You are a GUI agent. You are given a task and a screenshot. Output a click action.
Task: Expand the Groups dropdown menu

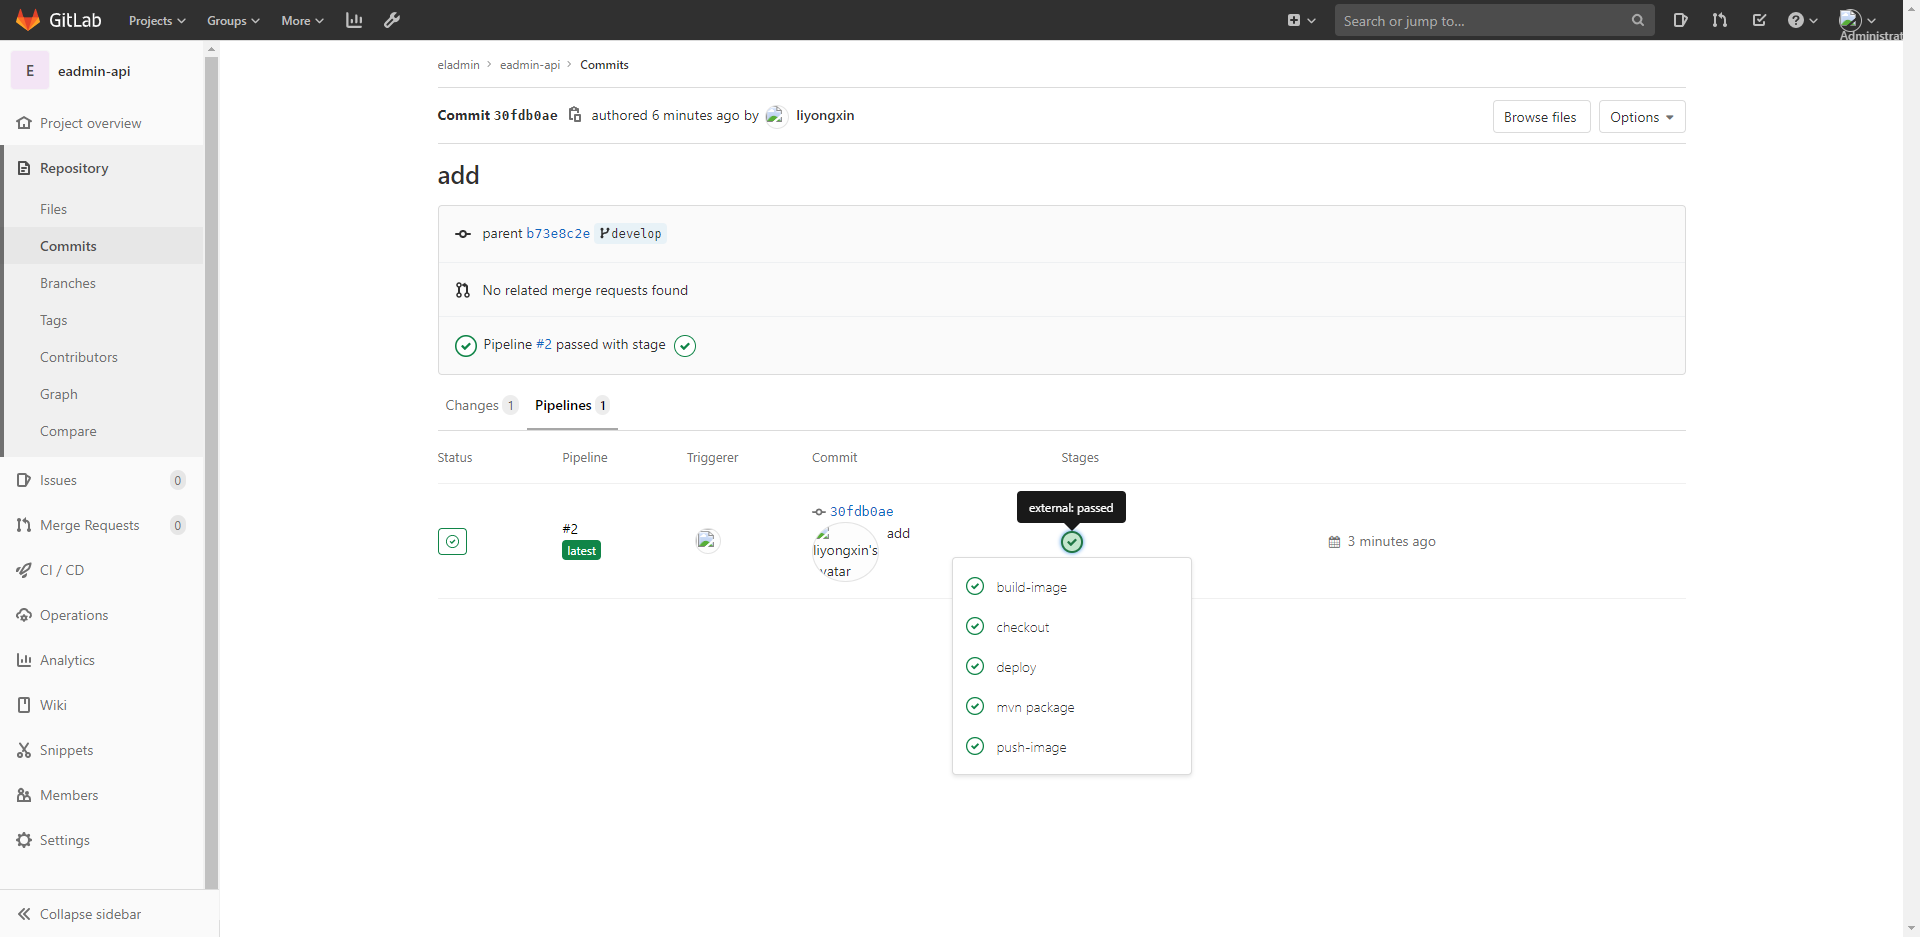click(x=233, y=20)
